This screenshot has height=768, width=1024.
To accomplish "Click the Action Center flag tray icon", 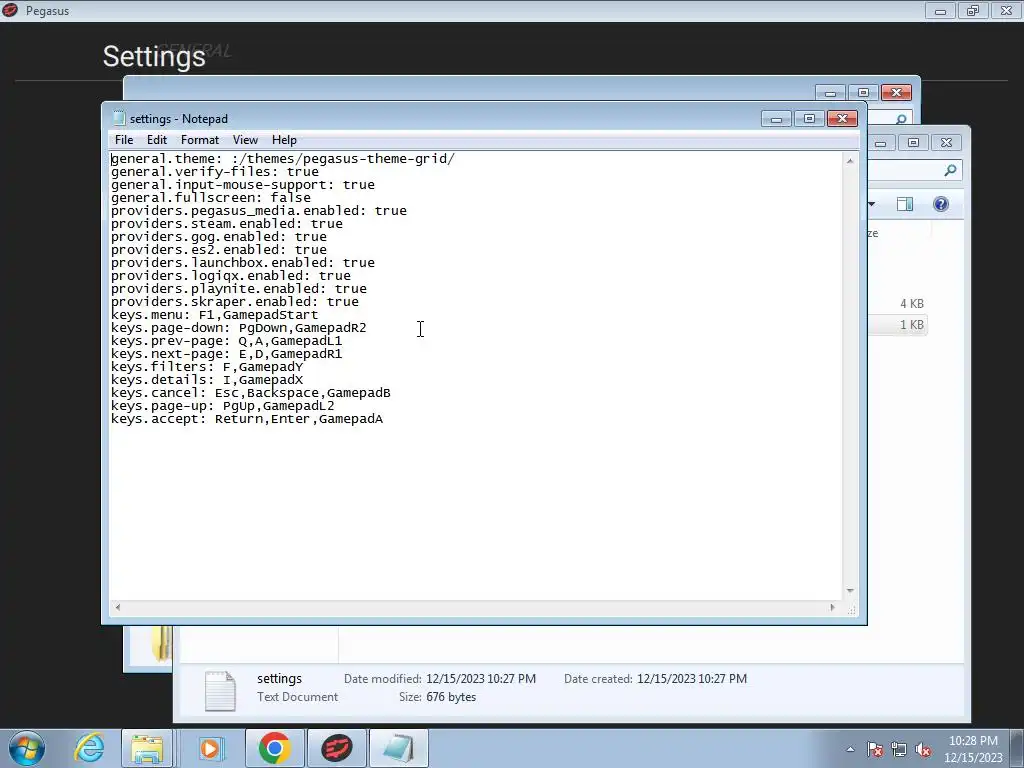I will coord(875,749).
